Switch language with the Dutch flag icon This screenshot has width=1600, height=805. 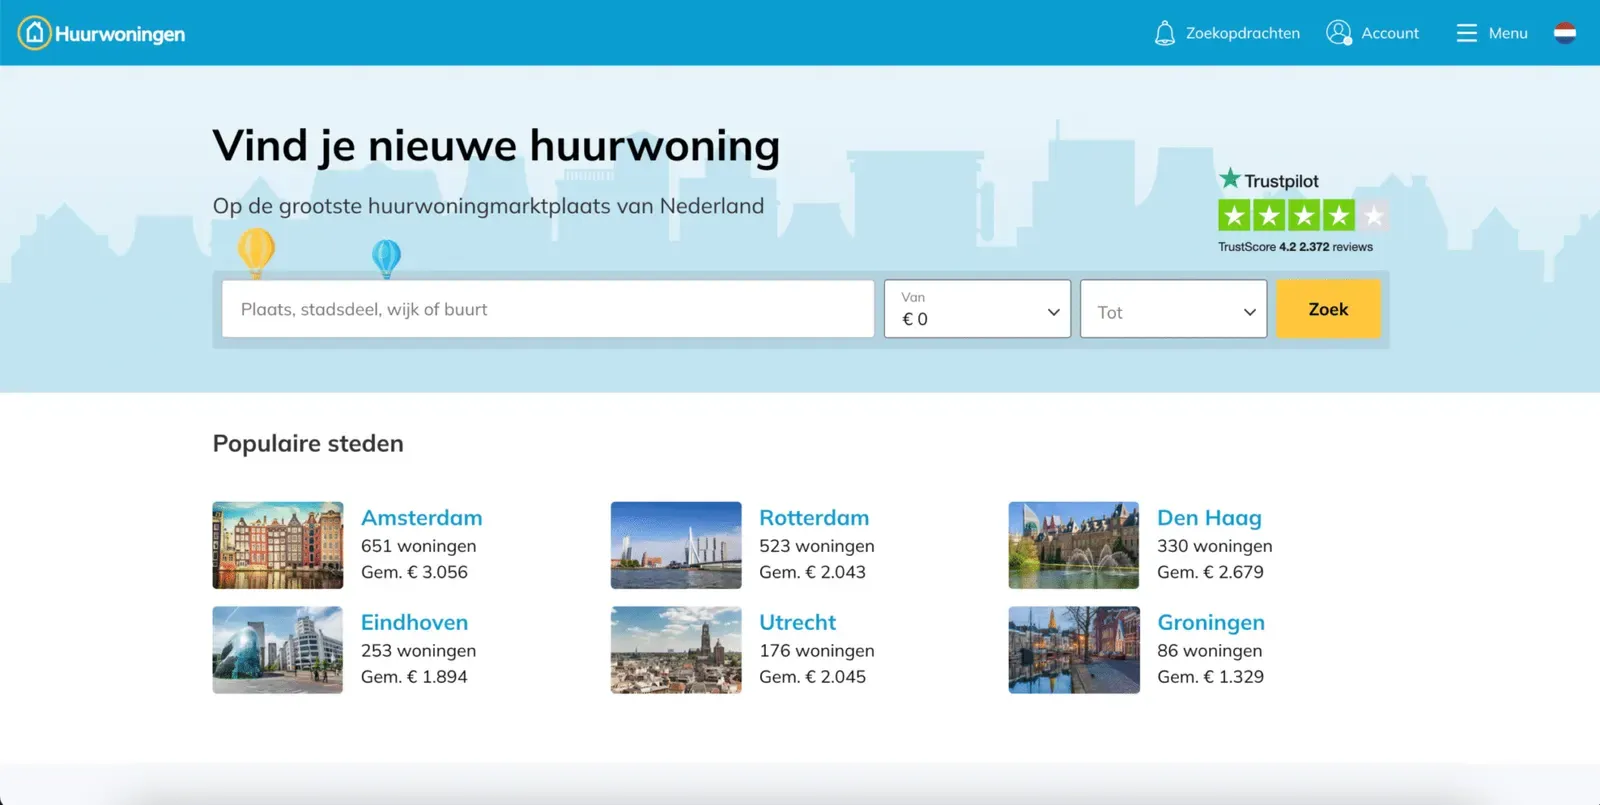1565,33
